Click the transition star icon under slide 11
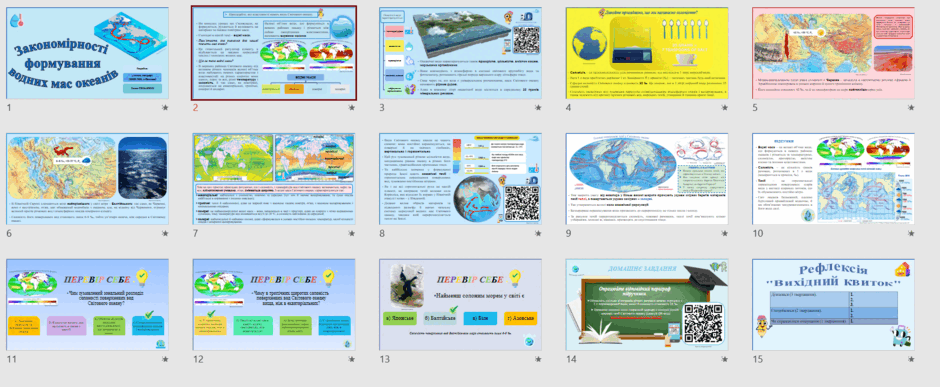This screenshot has width=940, height=387. tap(165, 359)
